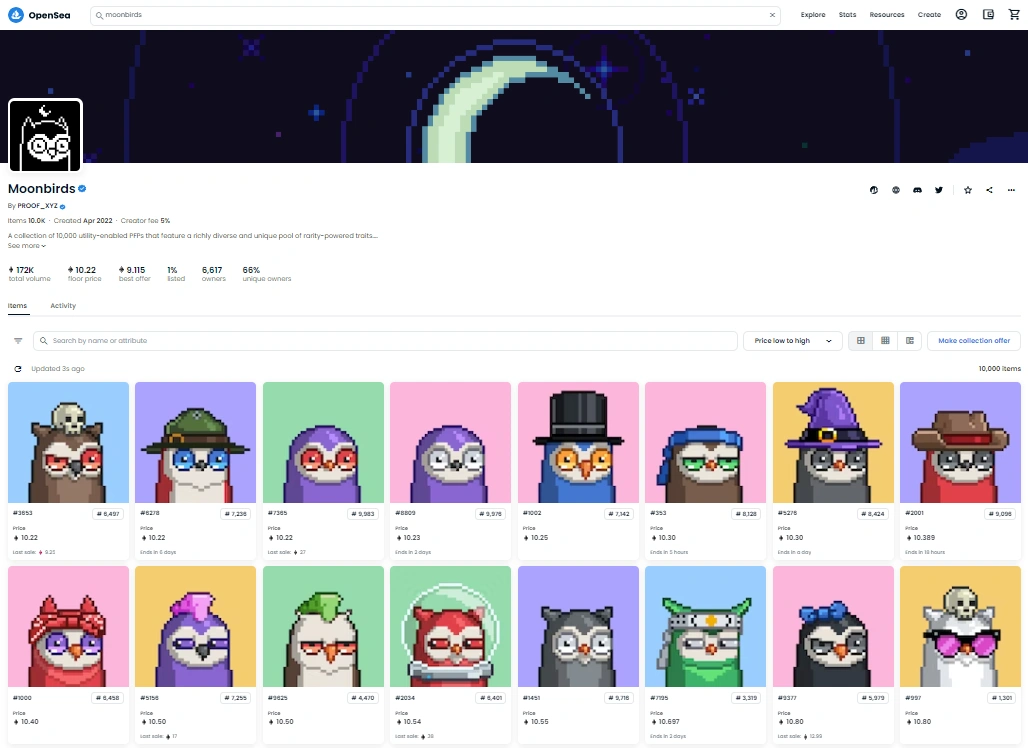This screenshot has width=1028, height=748.
Task: Click rarity rank badge # 9,983
Action: pyautogui.click(x=363, y=514)
